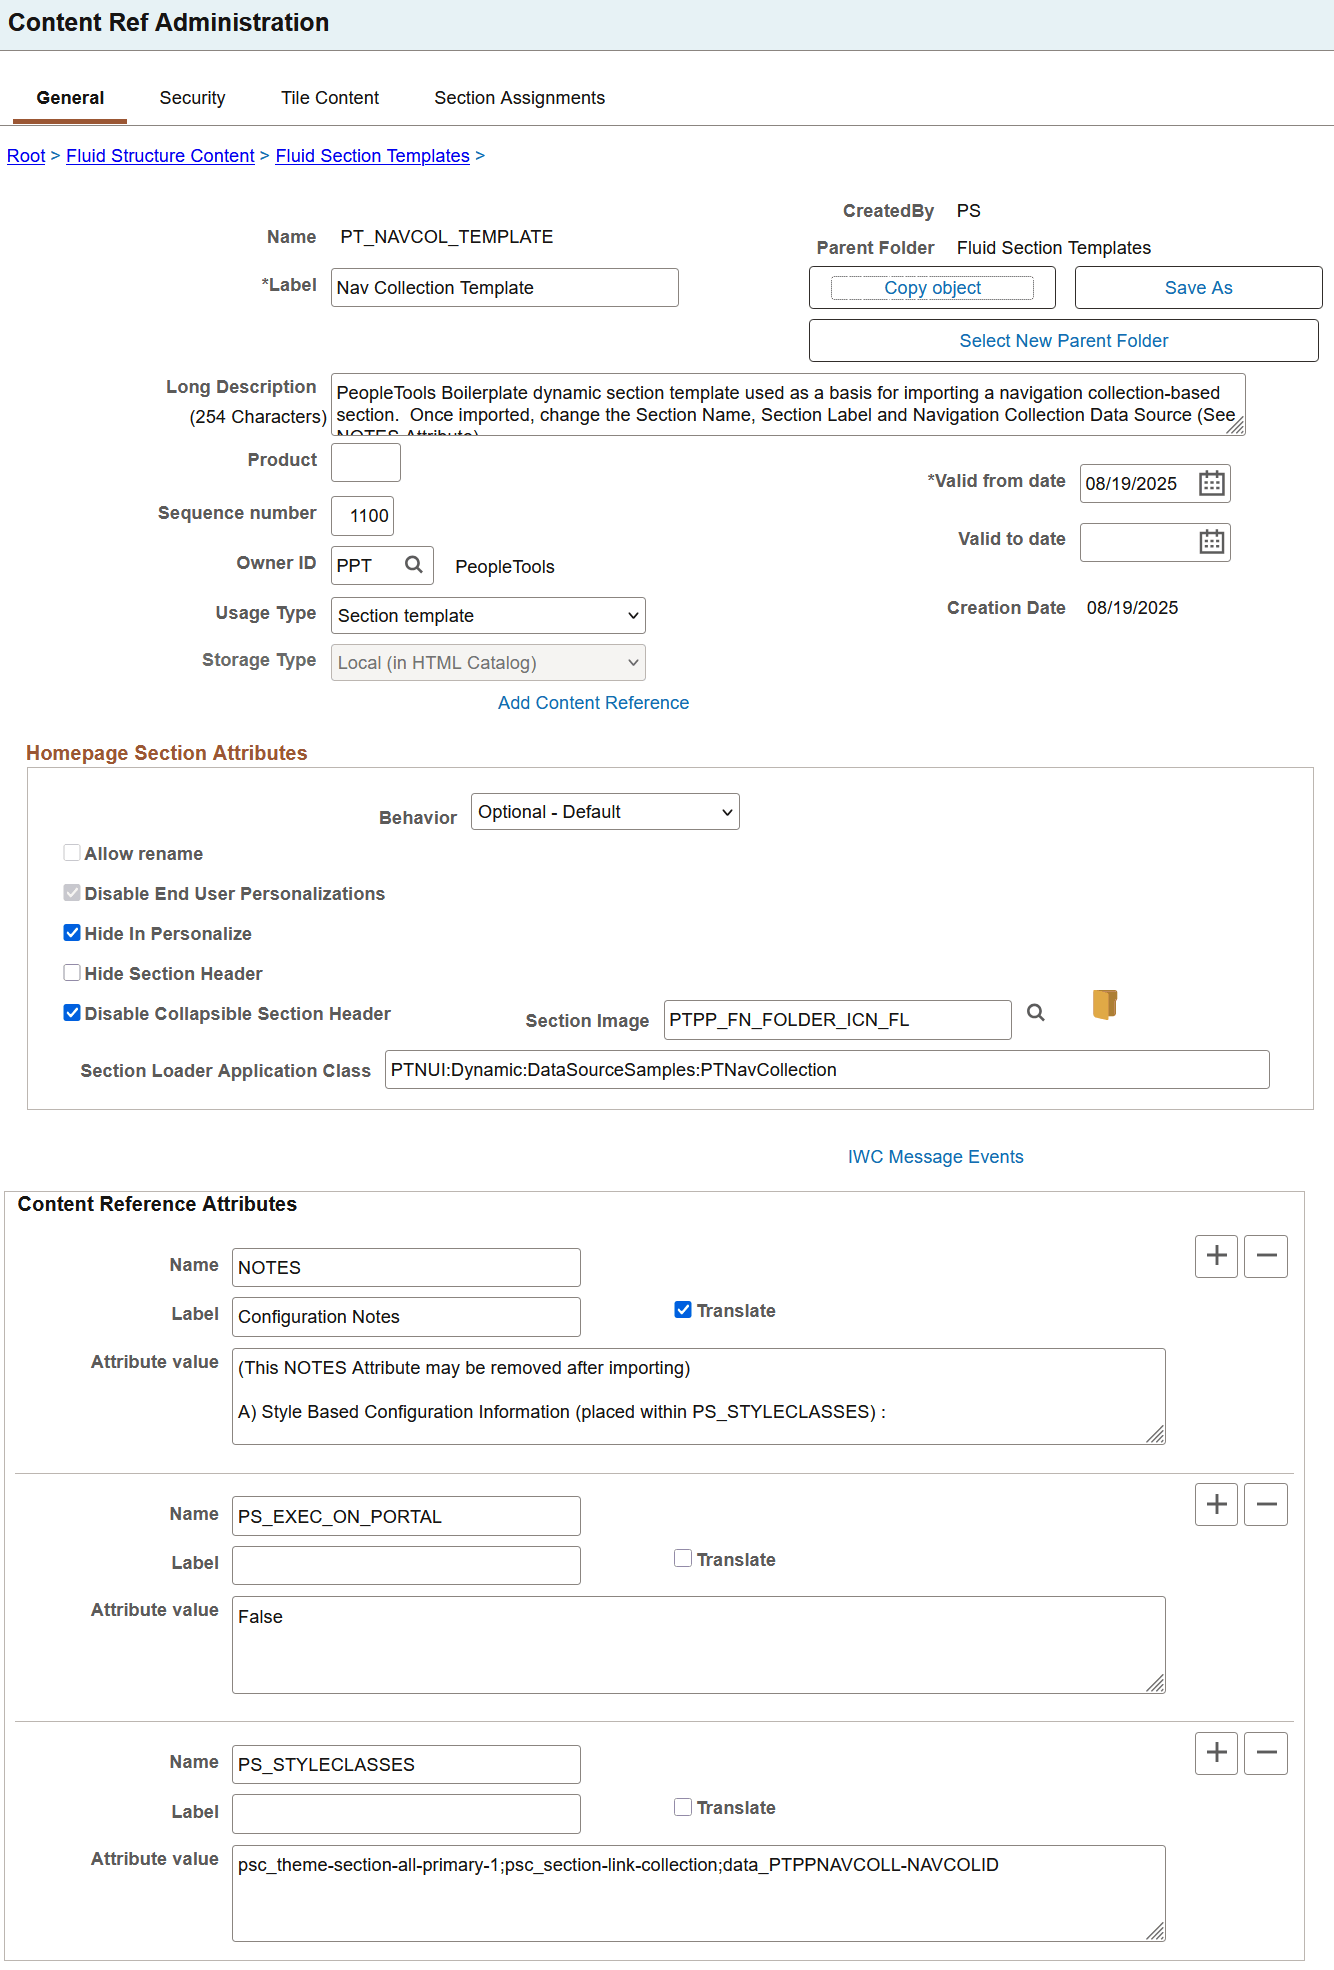Switch to the Security tab
Viewport: 1334px width, 1970px height.
click(192, 97)
